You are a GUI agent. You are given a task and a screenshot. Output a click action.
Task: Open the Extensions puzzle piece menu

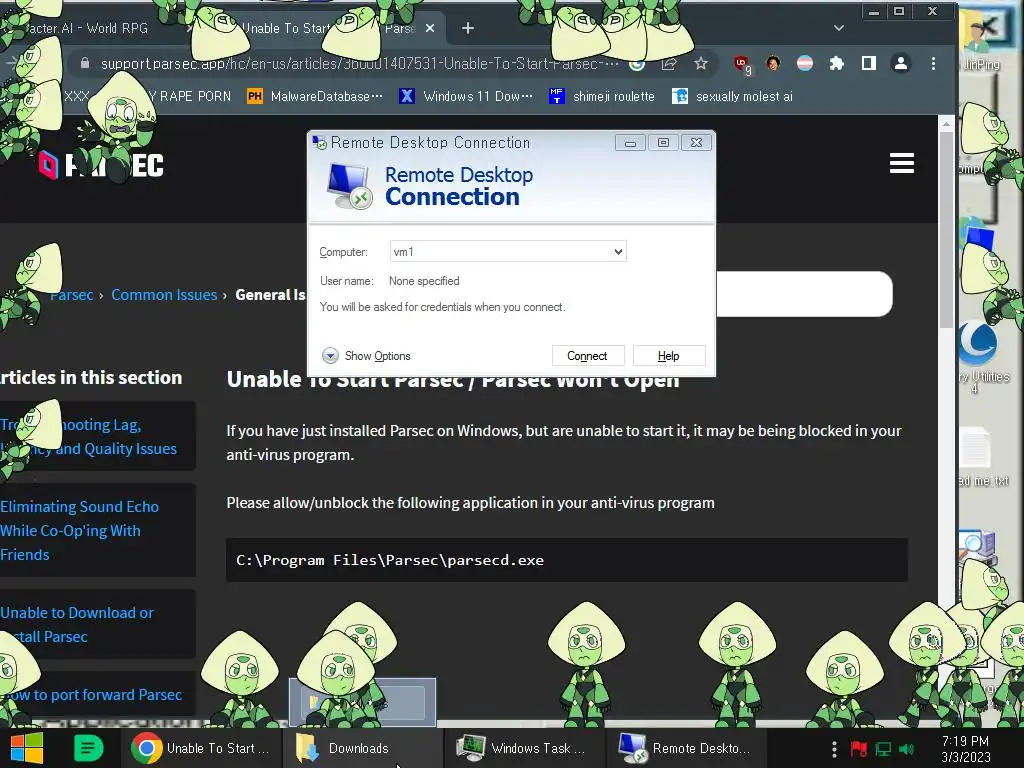[x=837, y=63]
